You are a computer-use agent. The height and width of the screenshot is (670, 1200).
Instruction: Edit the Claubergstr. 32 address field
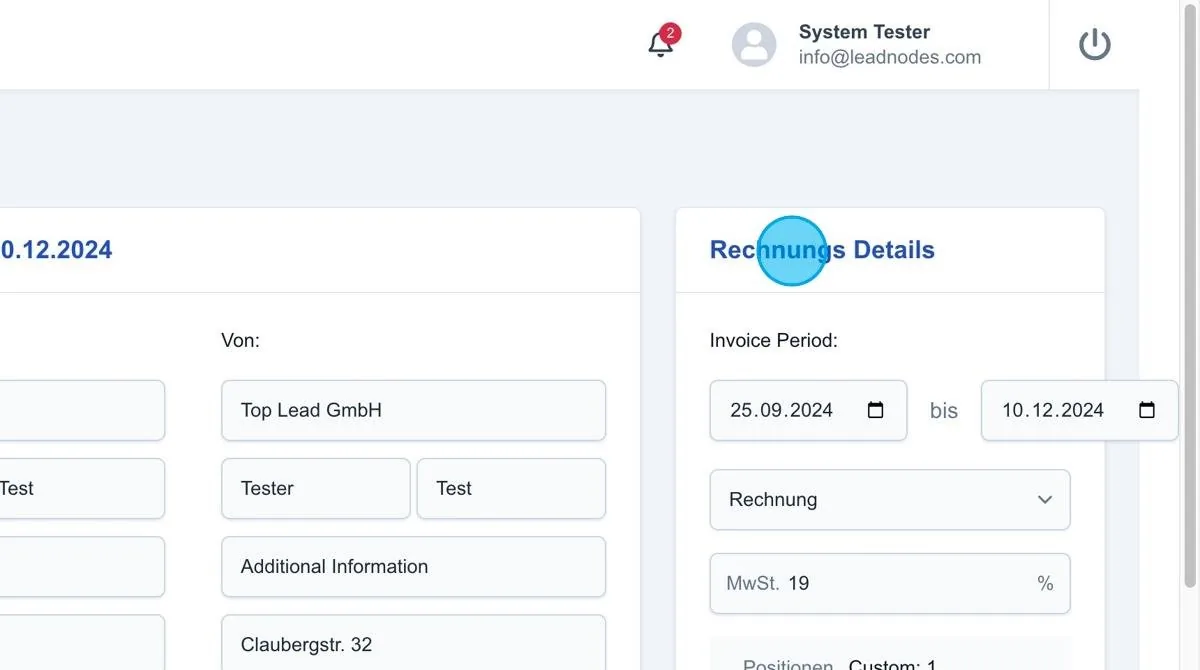413,642
